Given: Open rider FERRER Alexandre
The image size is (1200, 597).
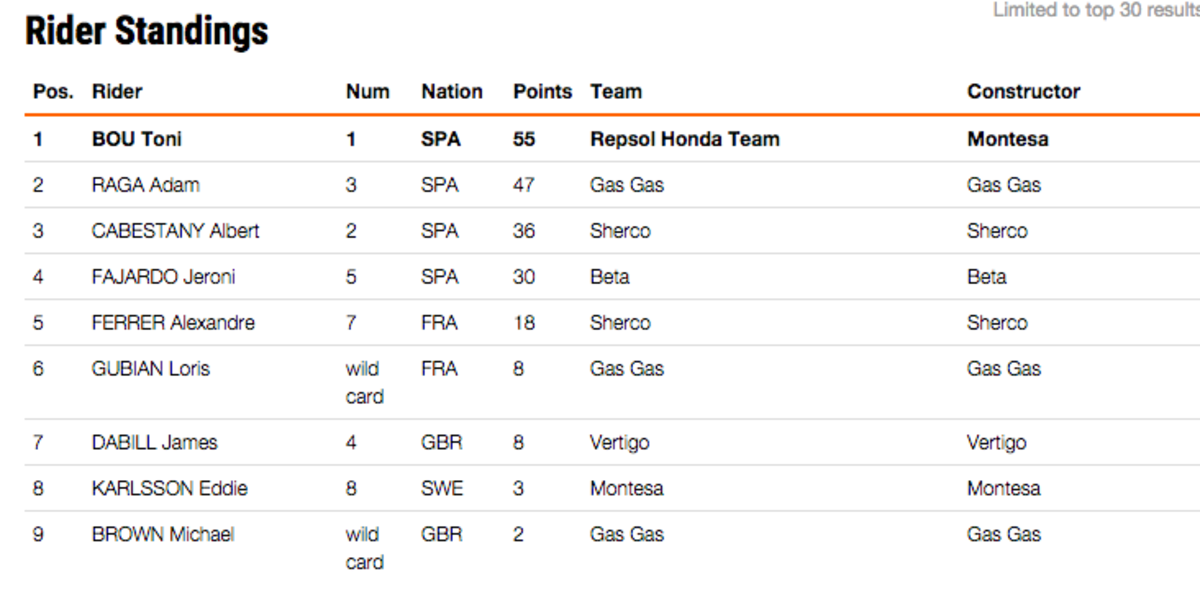Looking at the screenshot, I should point(173,323).
